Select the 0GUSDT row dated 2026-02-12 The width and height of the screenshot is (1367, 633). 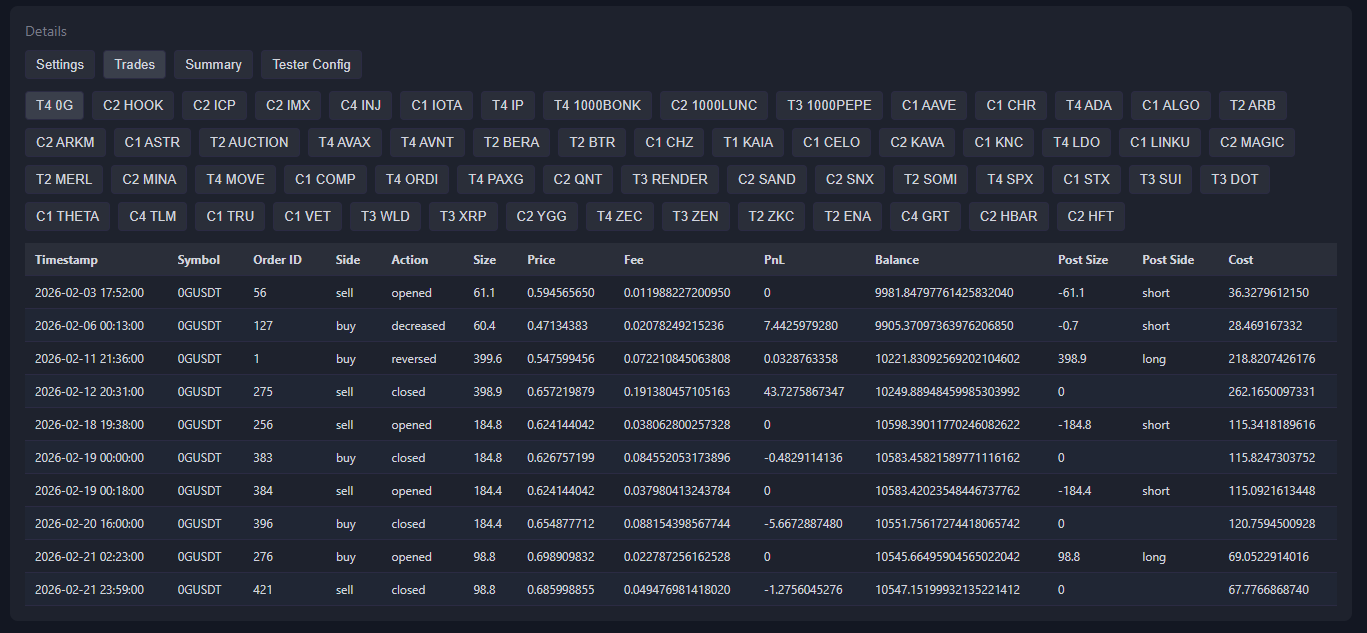pos(400,391)
